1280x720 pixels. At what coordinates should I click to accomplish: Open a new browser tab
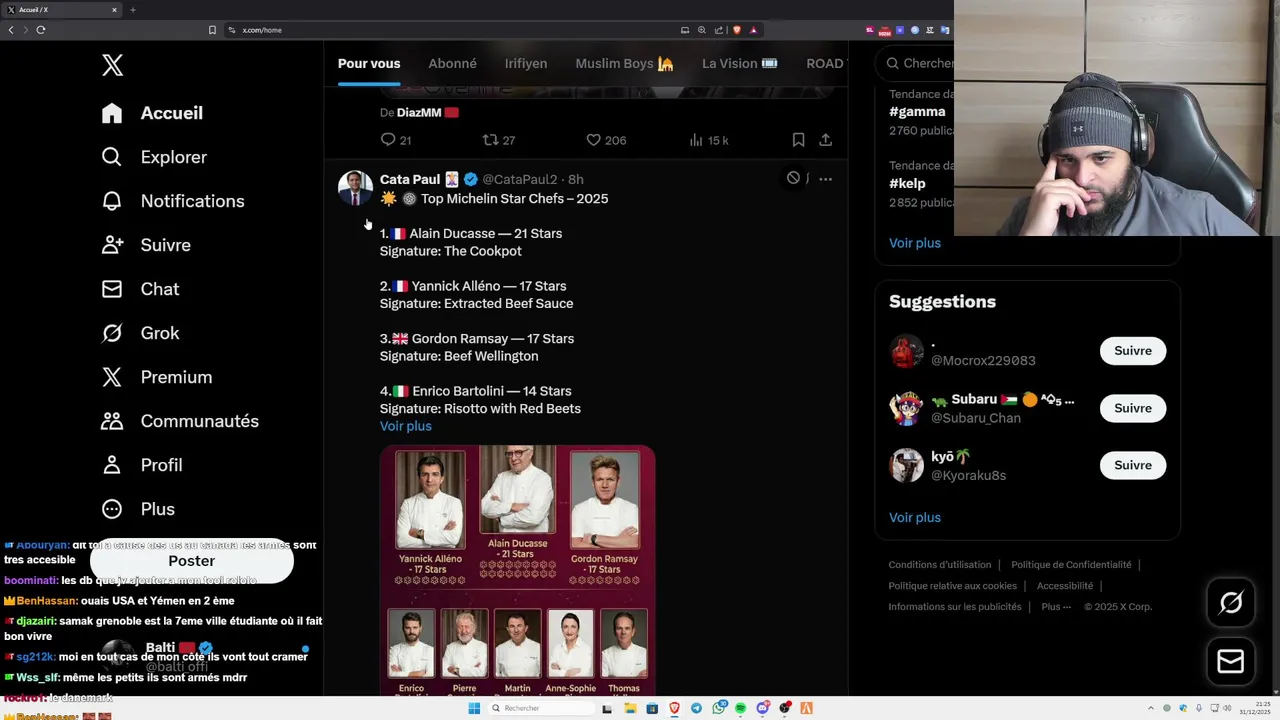click(x=132, y=10)
